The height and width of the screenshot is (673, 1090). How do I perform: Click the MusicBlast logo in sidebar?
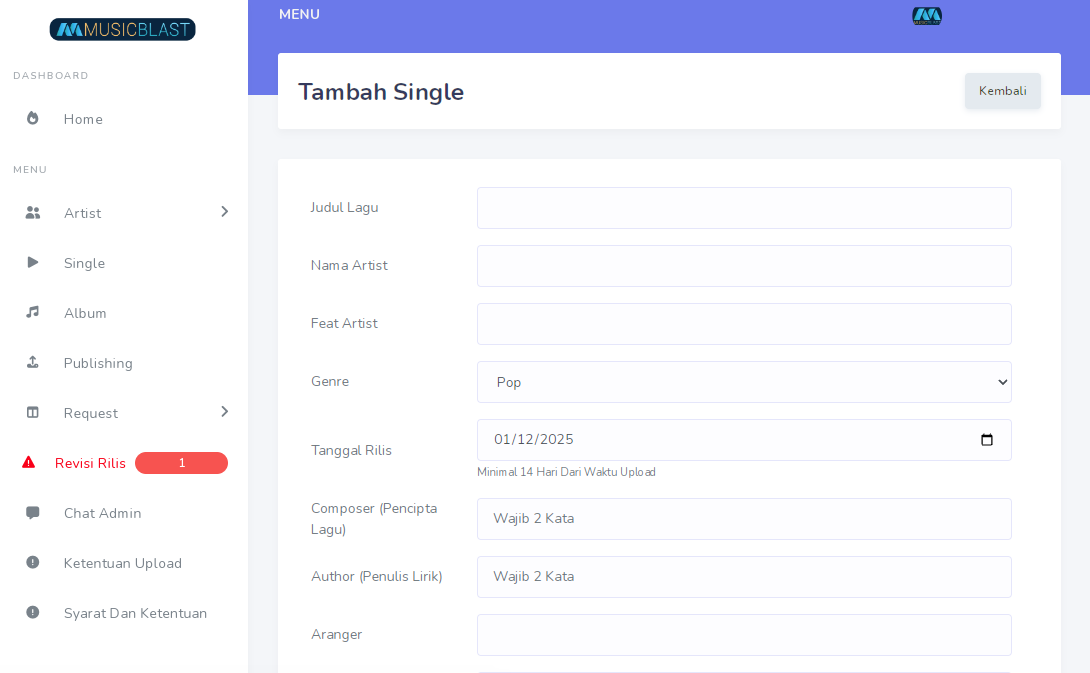coord(122,30)
